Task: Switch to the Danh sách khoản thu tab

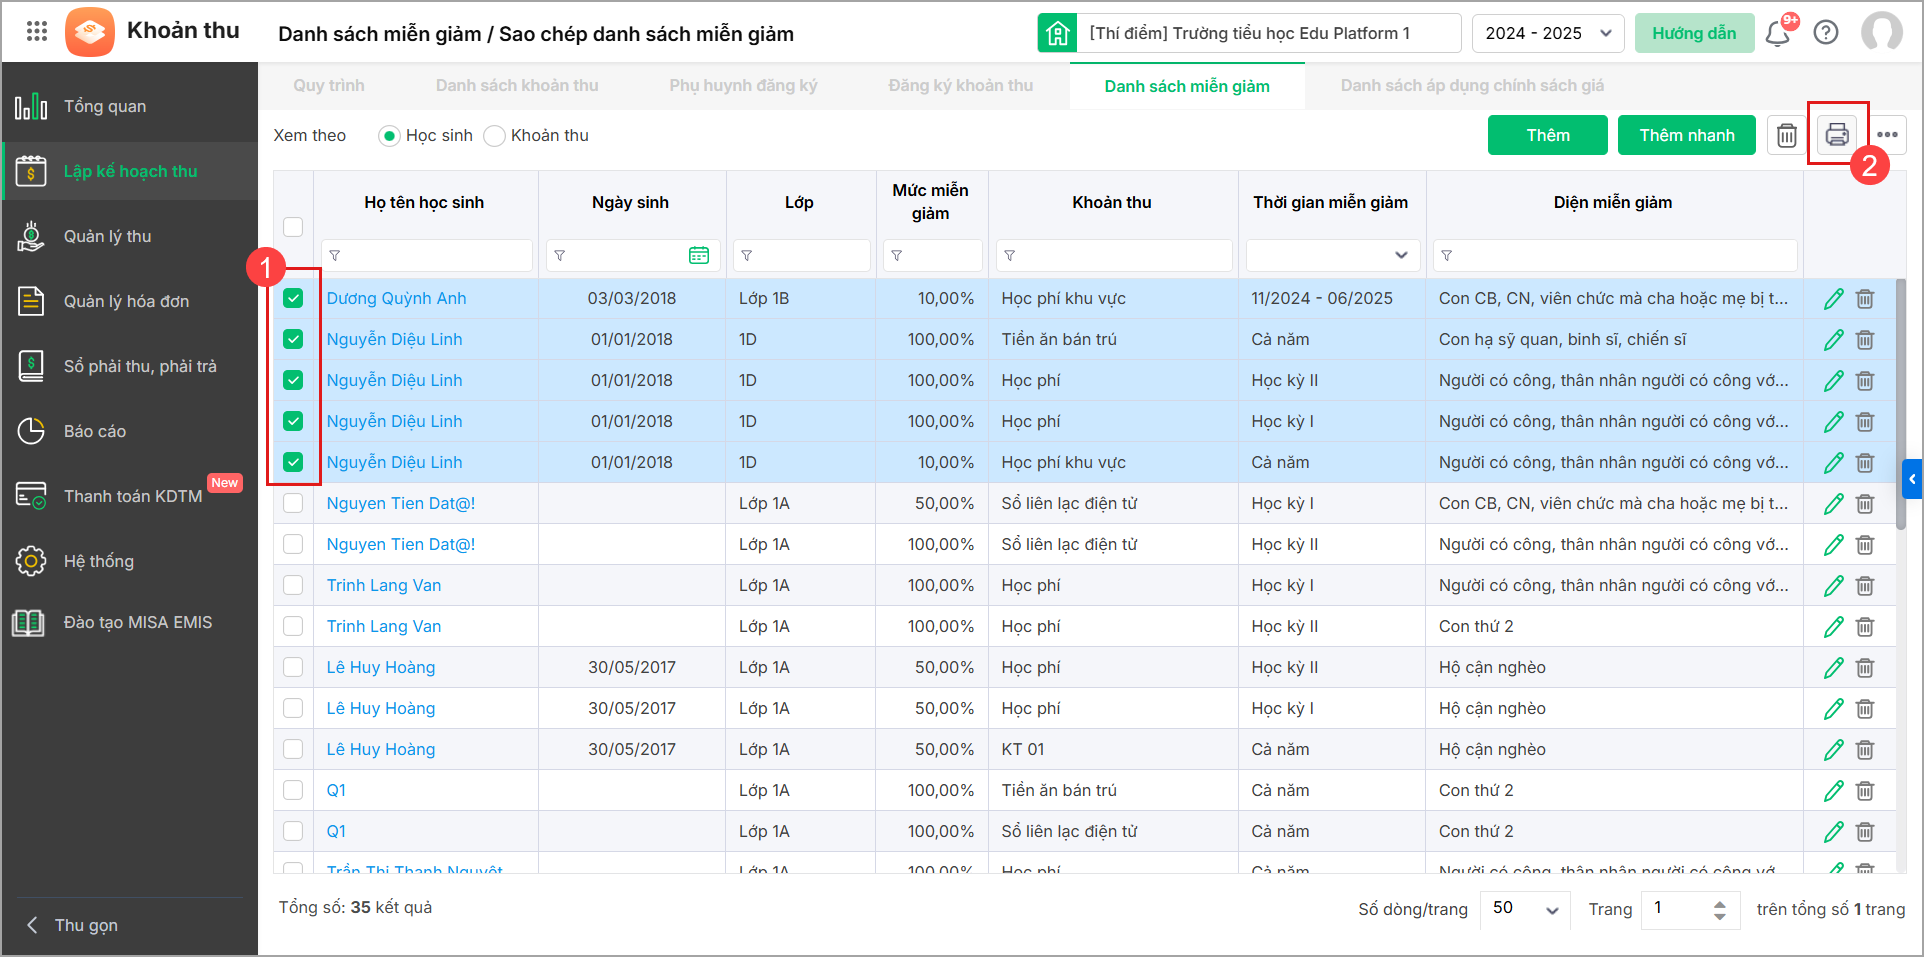Action: 516,86
